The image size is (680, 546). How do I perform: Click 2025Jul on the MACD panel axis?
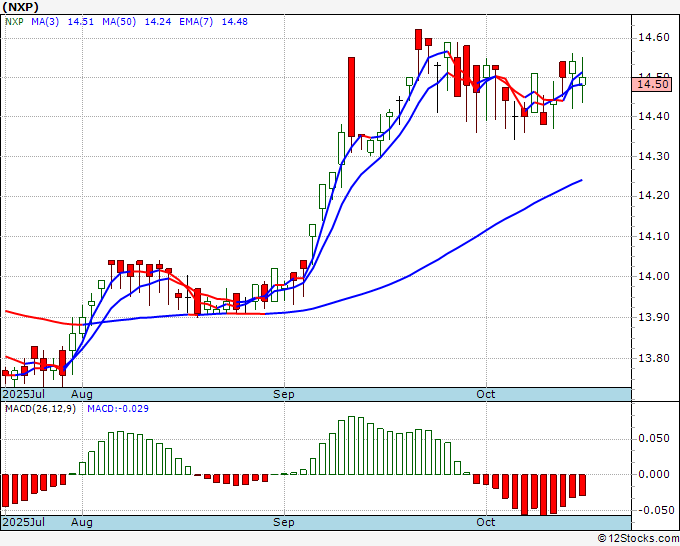click(x=24, y=522)
